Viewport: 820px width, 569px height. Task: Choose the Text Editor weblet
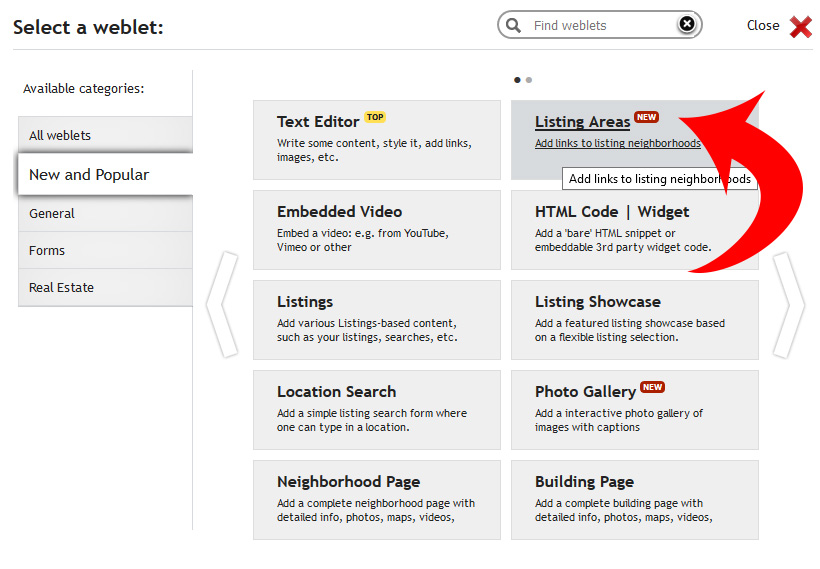(x=377, y=140)
